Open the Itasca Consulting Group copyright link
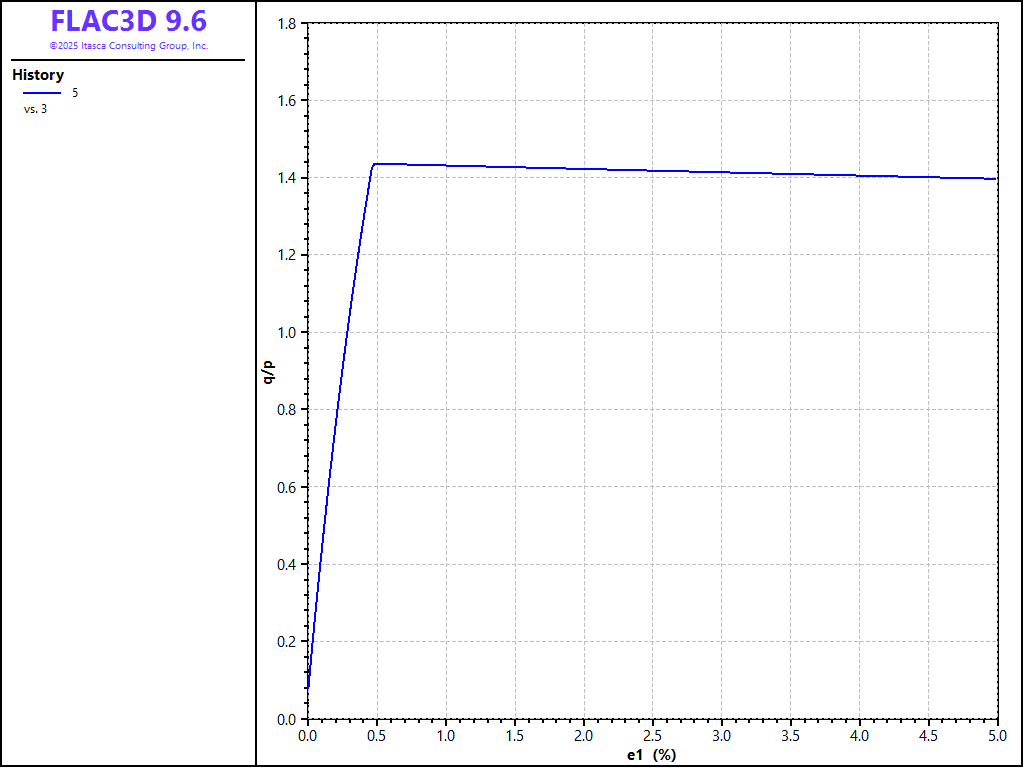The width and height of the screenshot is (1024, 768). click(x=128, y=46)
